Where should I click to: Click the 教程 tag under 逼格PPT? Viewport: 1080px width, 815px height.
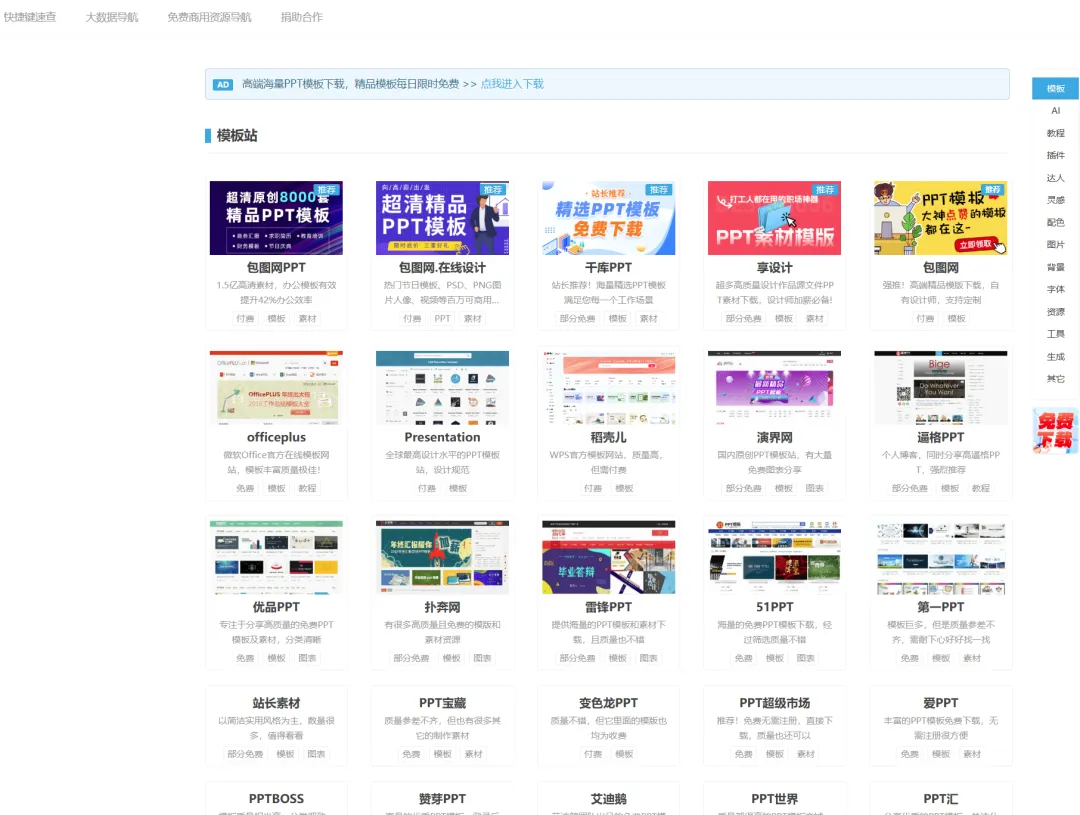(x=981, y=488)
